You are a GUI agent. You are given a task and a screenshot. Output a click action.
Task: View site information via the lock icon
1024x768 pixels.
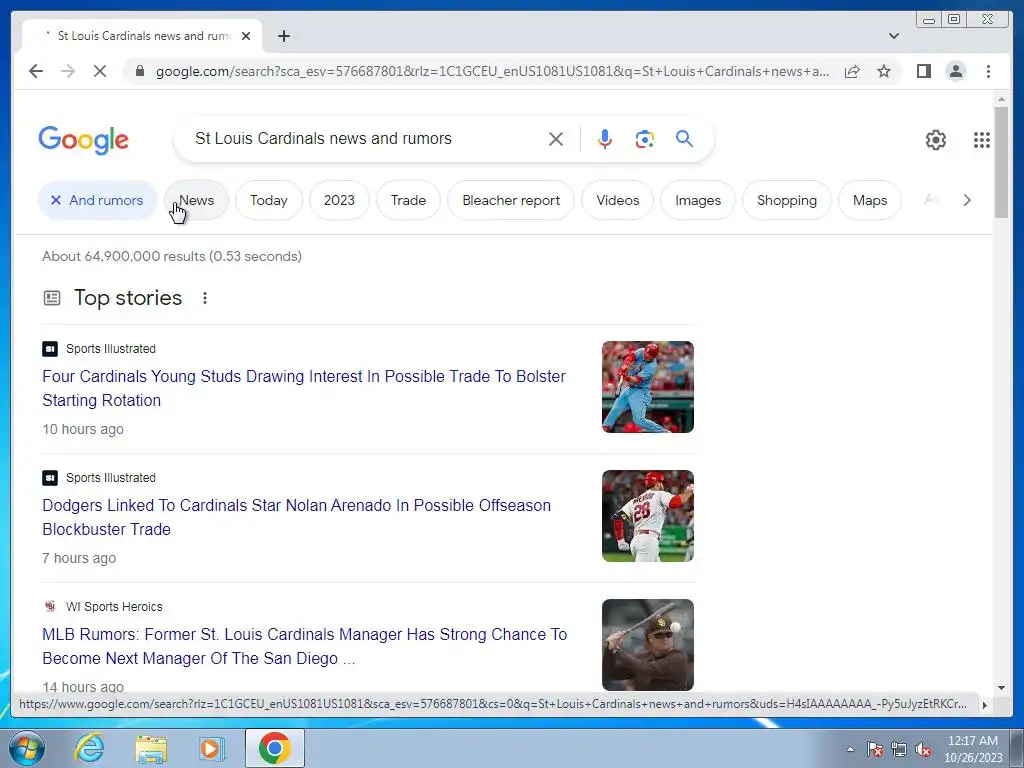[x=139, y=71]
